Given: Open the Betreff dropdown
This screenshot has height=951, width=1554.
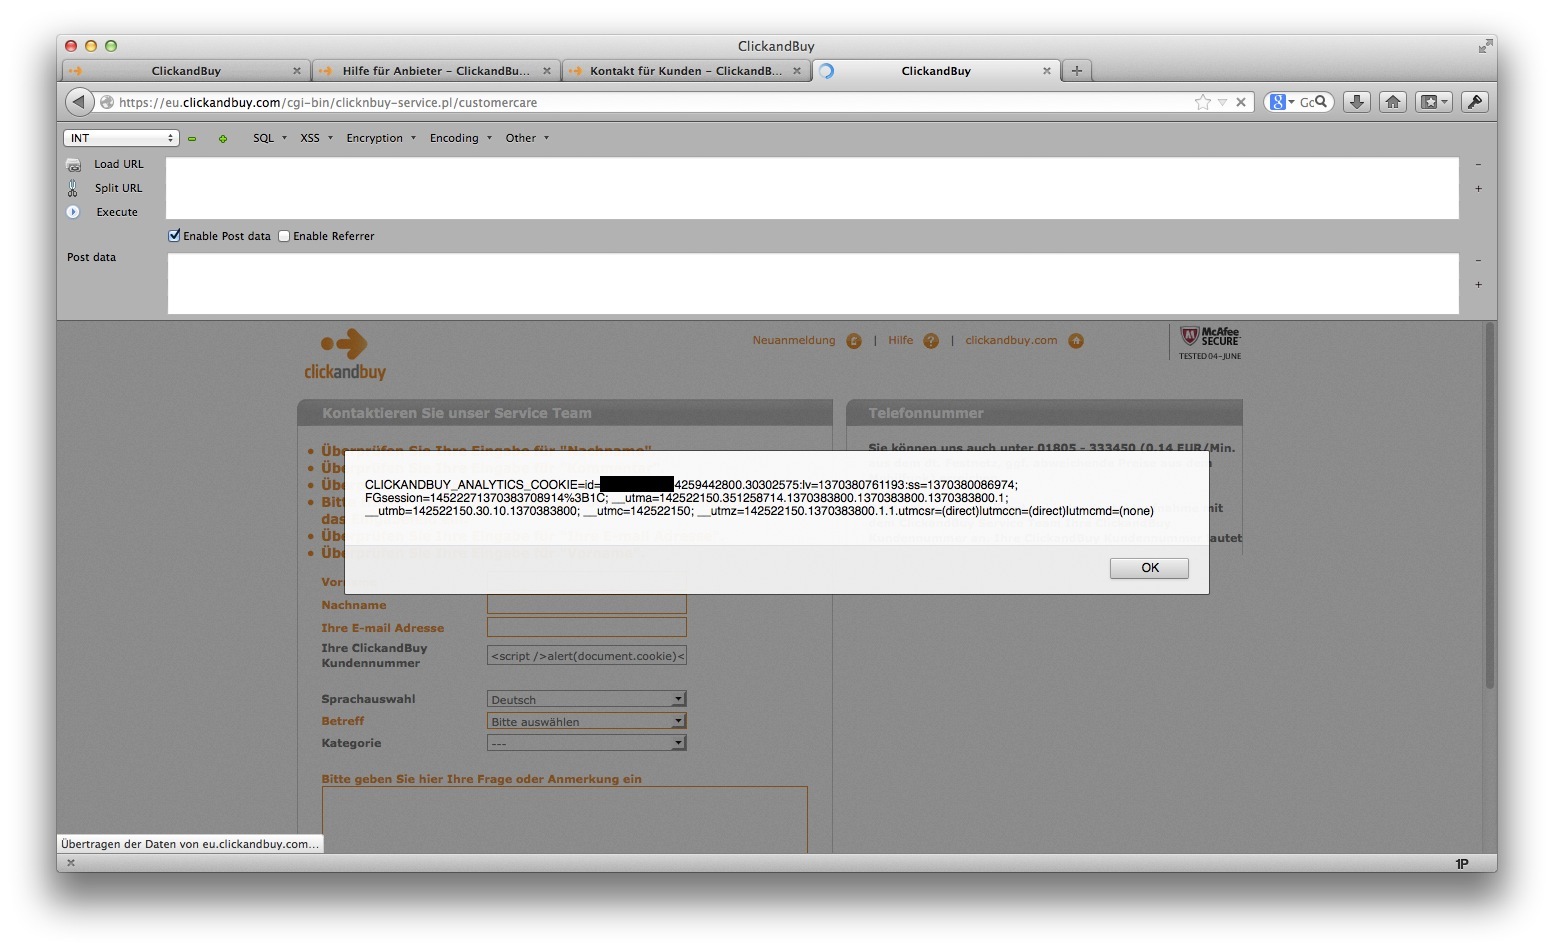Looking at the screenshot, I should pyautogui.click(x=587, y=721).
